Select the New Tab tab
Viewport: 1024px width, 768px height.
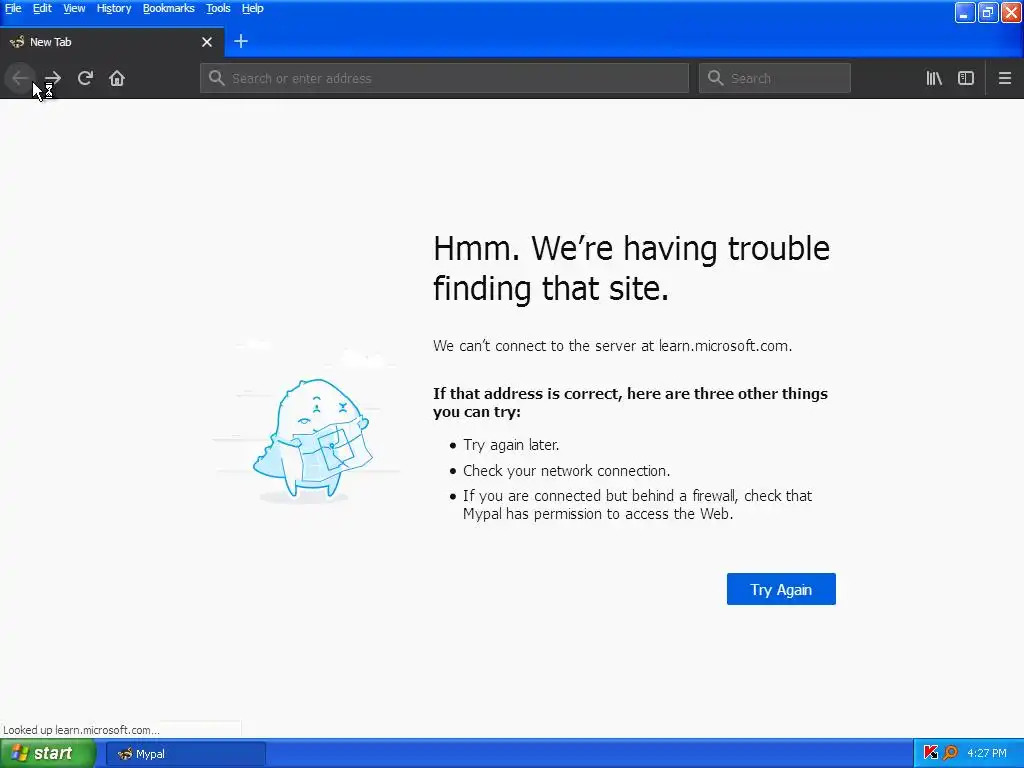112,42
